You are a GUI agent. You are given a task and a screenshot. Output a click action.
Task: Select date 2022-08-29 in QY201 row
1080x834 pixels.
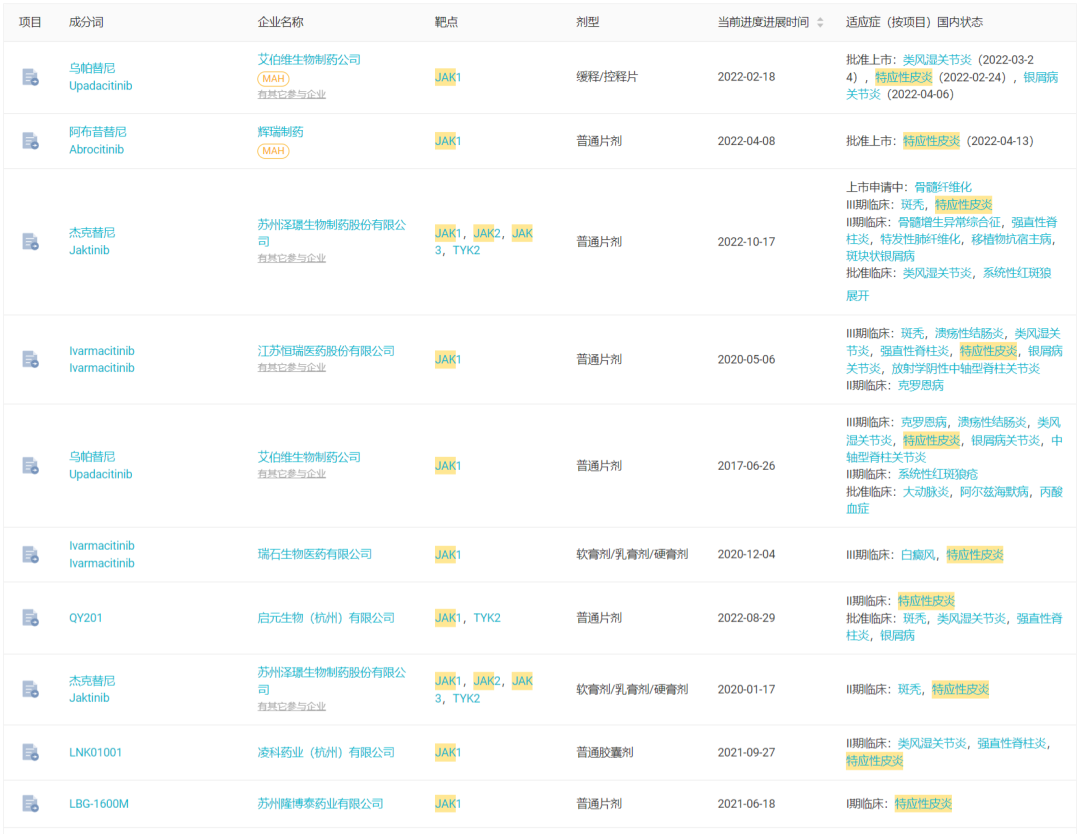746,618
